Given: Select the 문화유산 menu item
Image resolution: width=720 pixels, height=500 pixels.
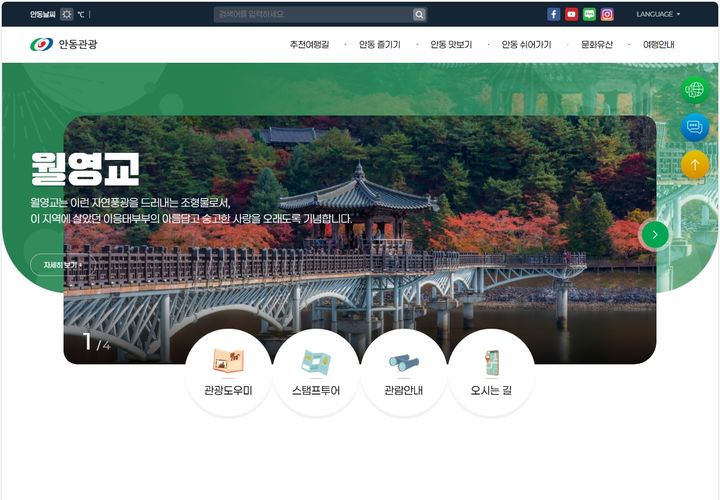Looking at the screenshot, I should [x=598, y=45].
